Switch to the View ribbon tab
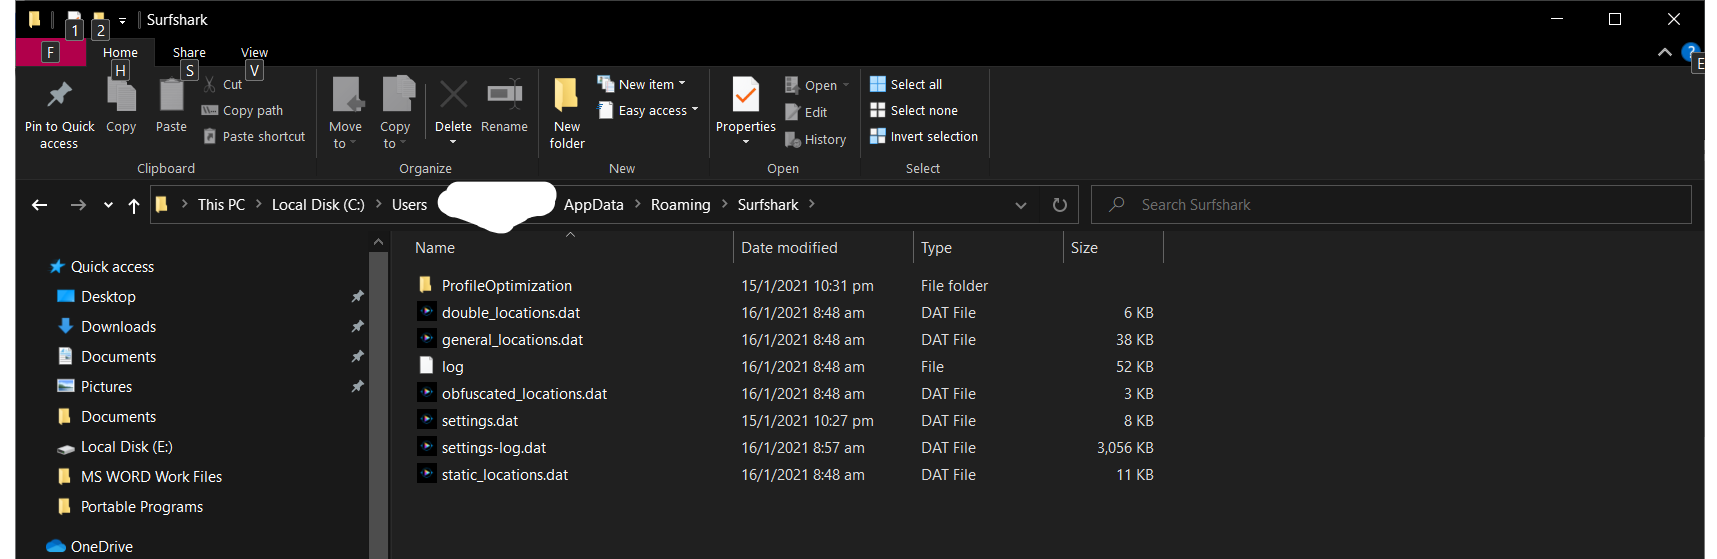 click(254, 52)
